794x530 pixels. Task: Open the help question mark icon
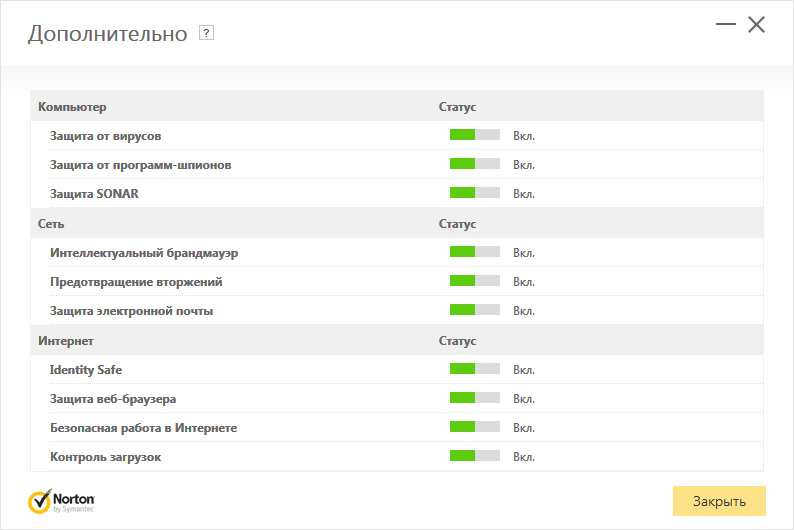pyautogui.click(x=207, y=33)
